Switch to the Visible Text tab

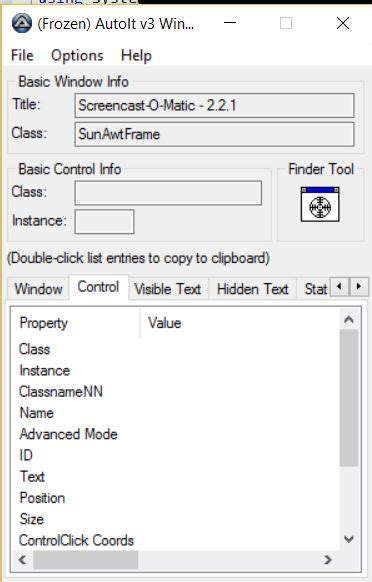click(x=168, y=289)
